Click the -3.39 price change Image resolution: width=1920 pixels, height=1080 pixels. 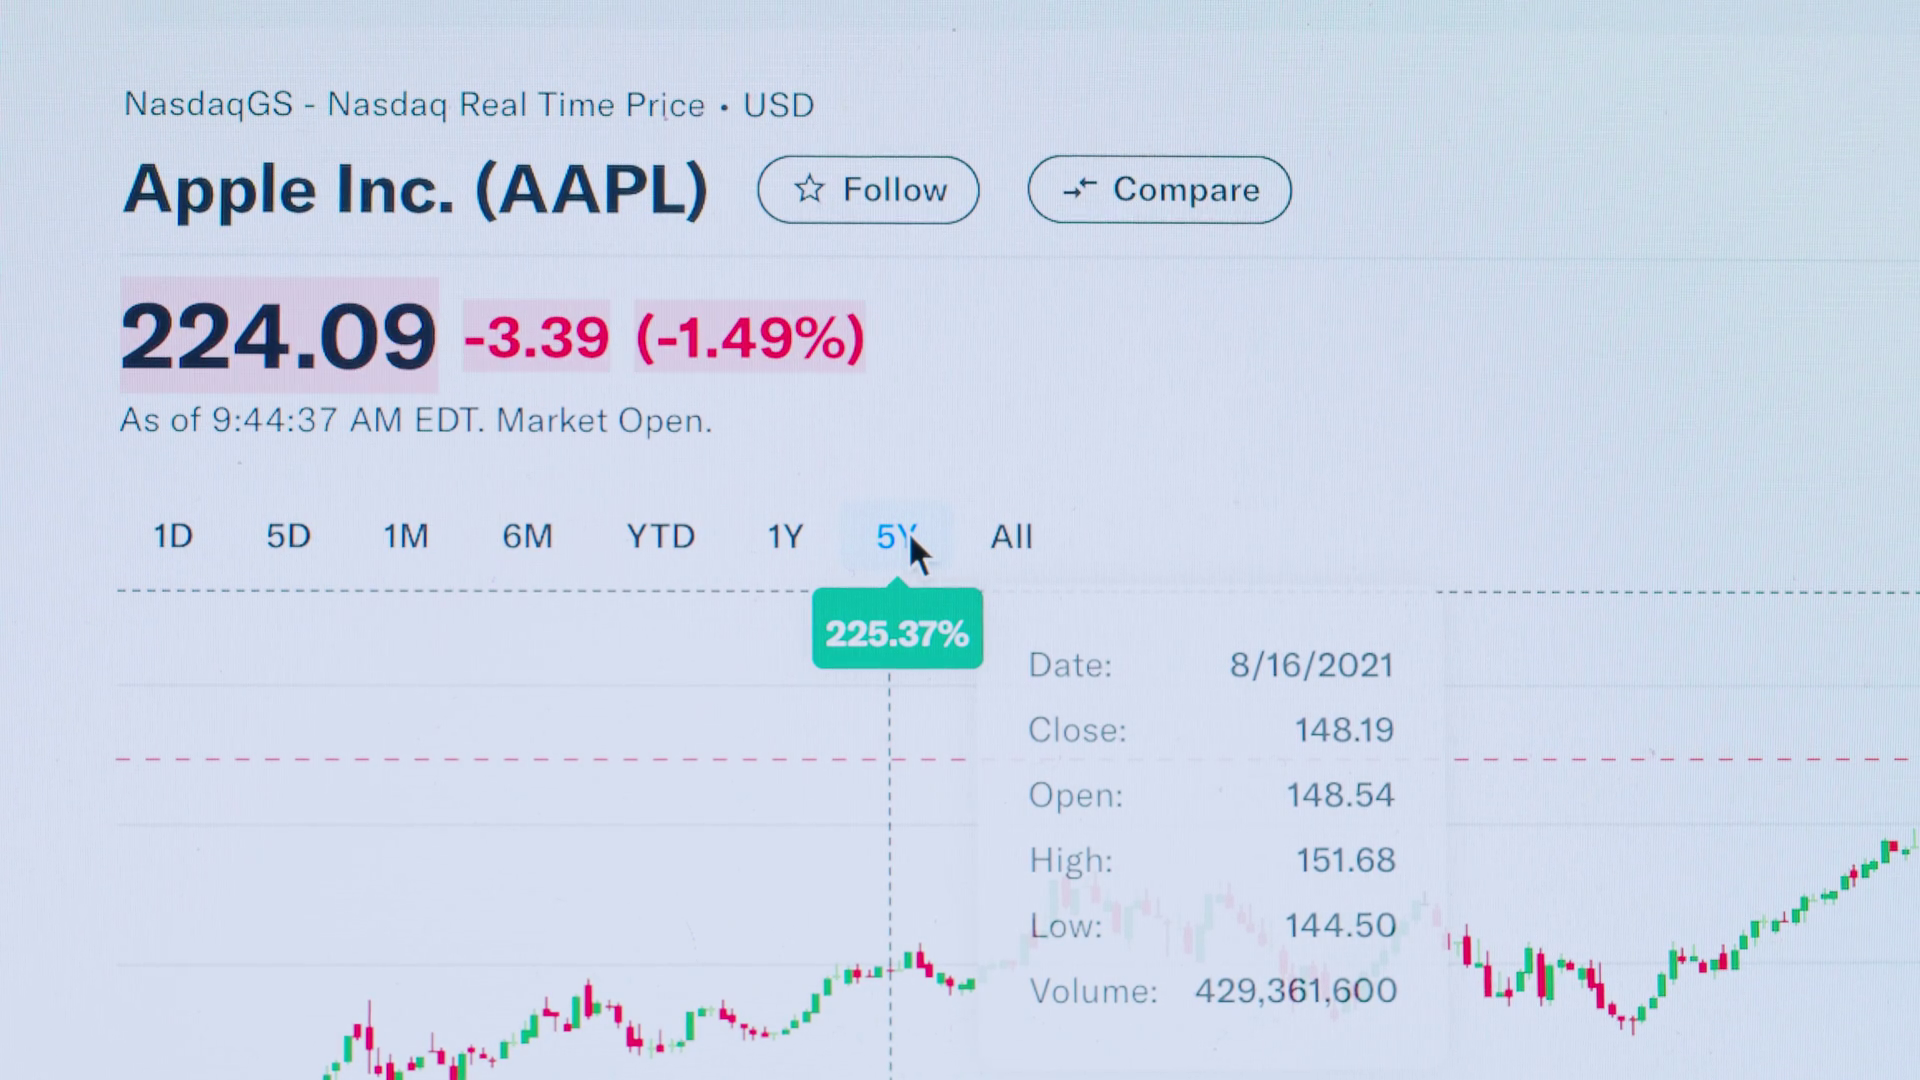pos(536,337)
